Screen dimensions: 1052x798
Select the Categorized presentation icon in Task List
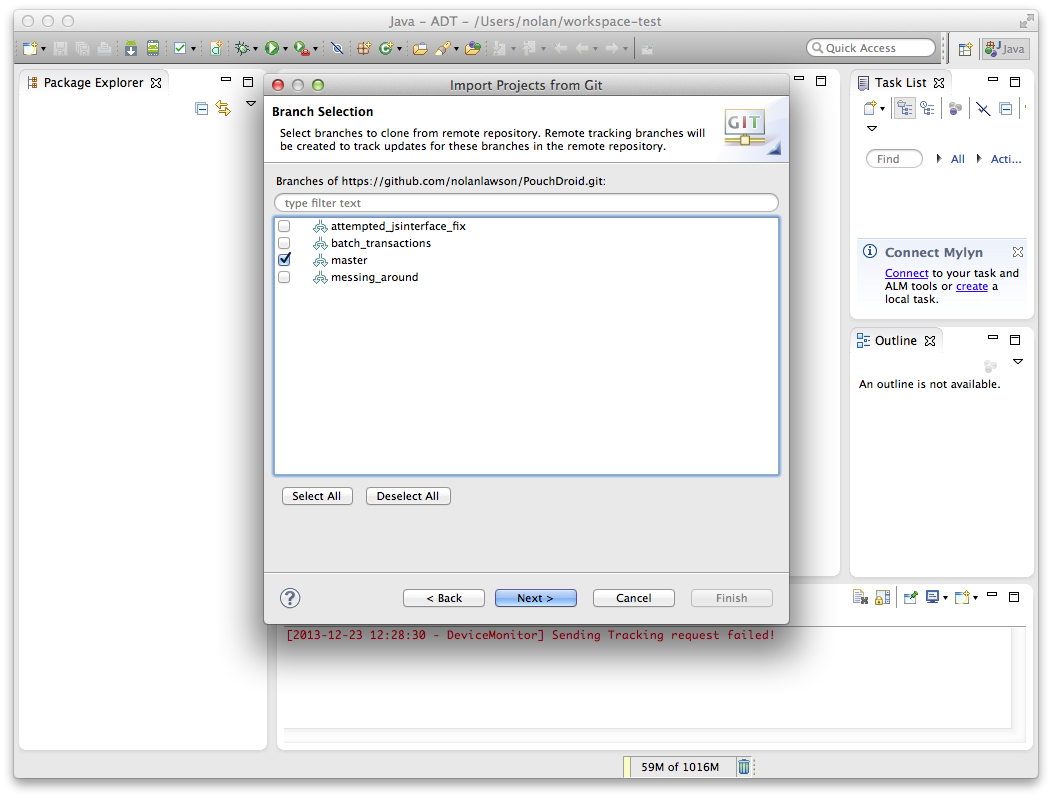(905, 108)
